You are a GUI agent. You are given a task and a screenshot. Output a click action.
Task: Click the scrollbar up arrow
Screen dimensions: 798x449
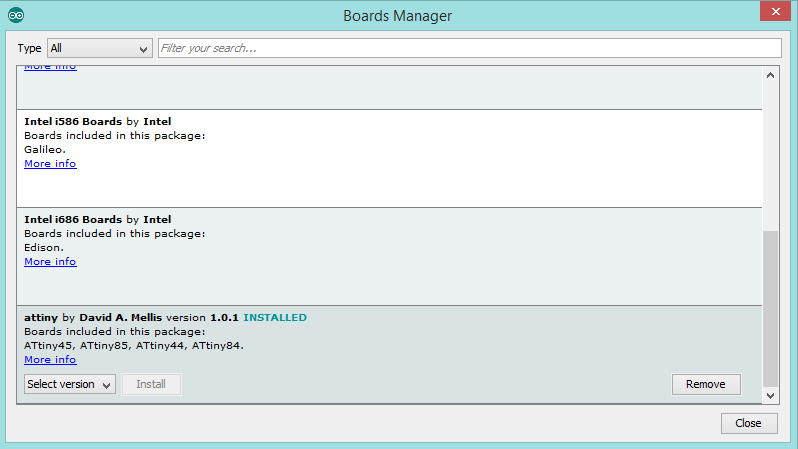click(770, 75)
